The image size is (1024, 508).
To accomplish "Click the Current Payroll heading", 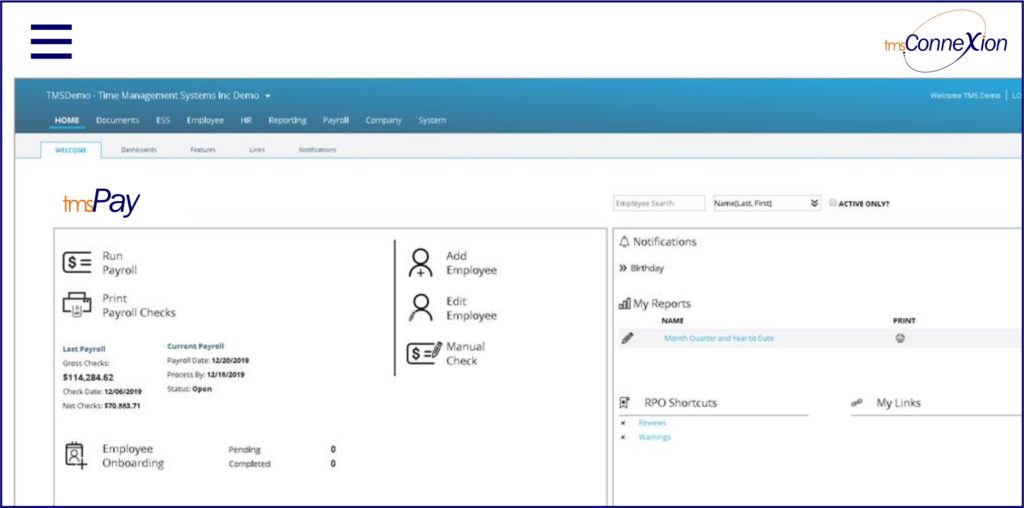I will [195, 347].
